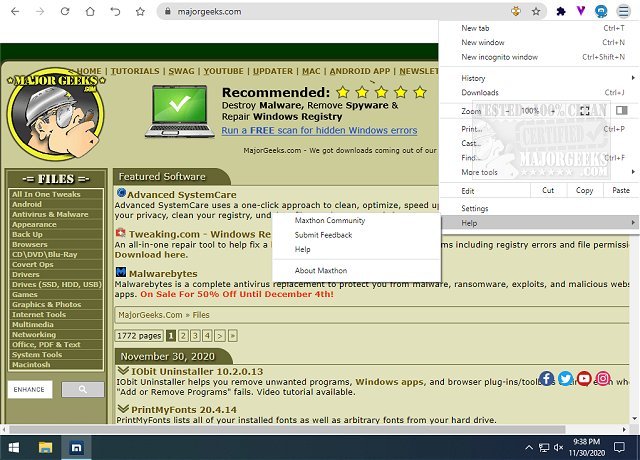640x460 pixels.
Task: Click Cut in Edit row
Action: pos(548,190)
